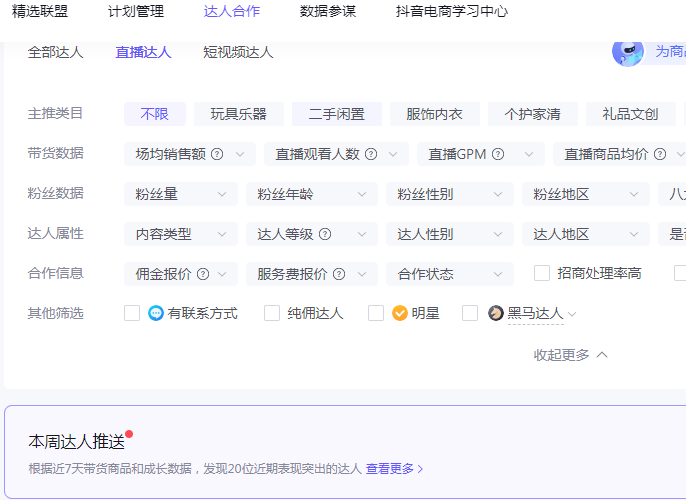Image resolution: width=686 pixels, height=500 pixels.
Task: Click help icon next to 直播GPM
Action: click(498, 154)
